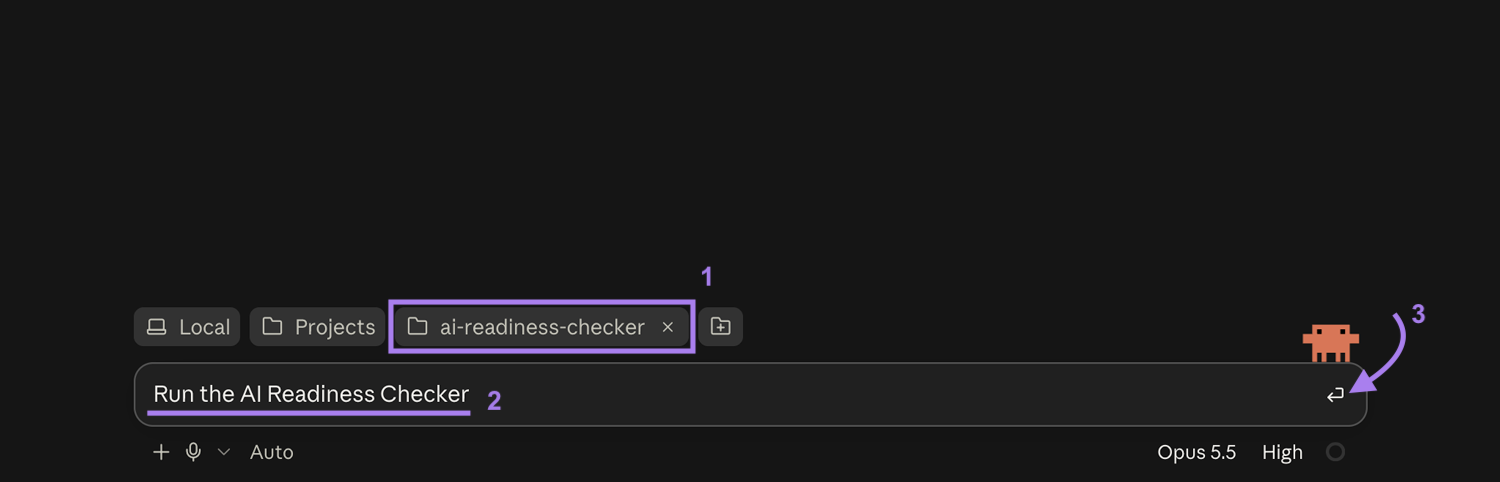Click the purple number 3 annotation label

coord(1418,315)
